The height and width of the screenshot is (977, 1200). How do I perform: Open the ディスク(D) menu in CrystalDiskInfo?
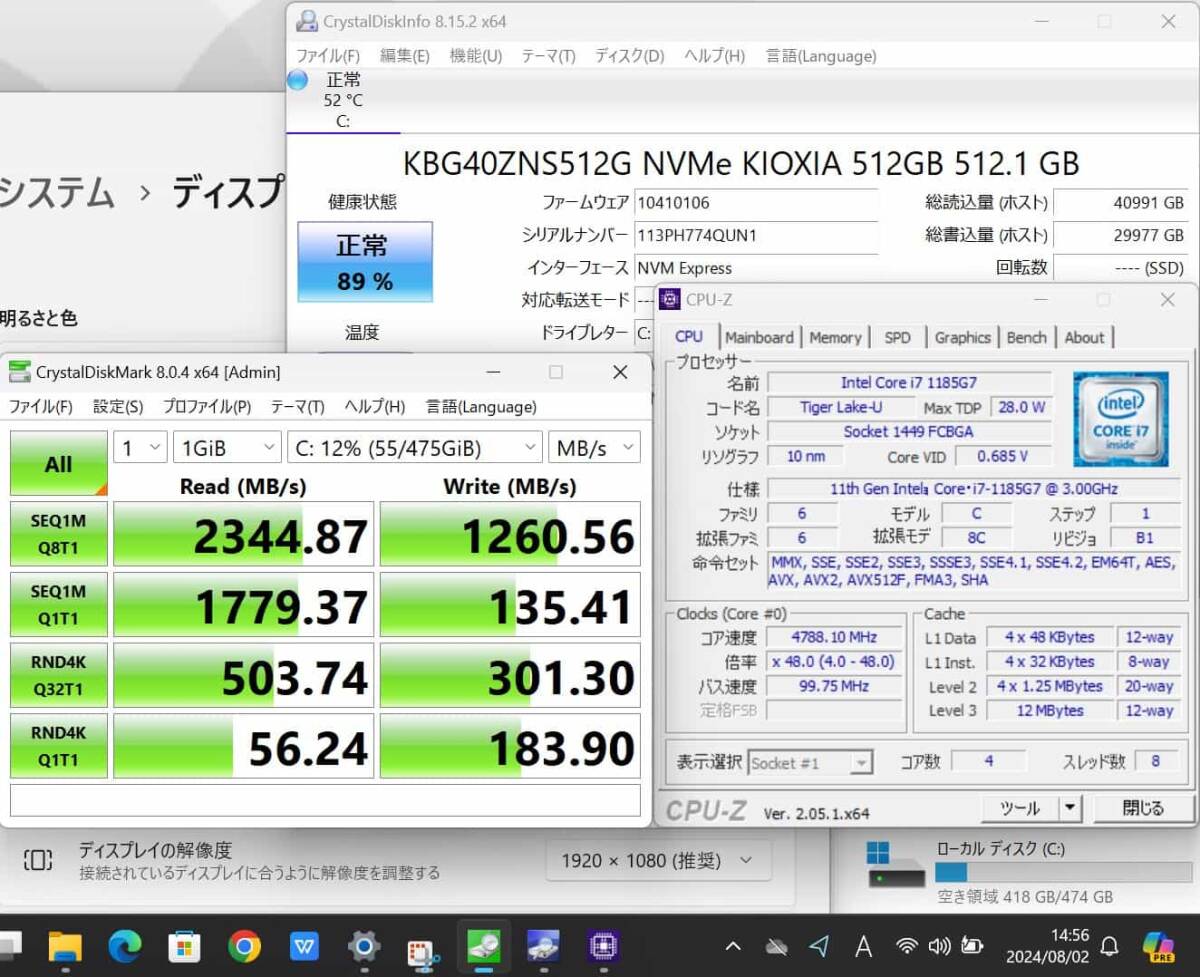pyautogui.click(x=629, y=56)
